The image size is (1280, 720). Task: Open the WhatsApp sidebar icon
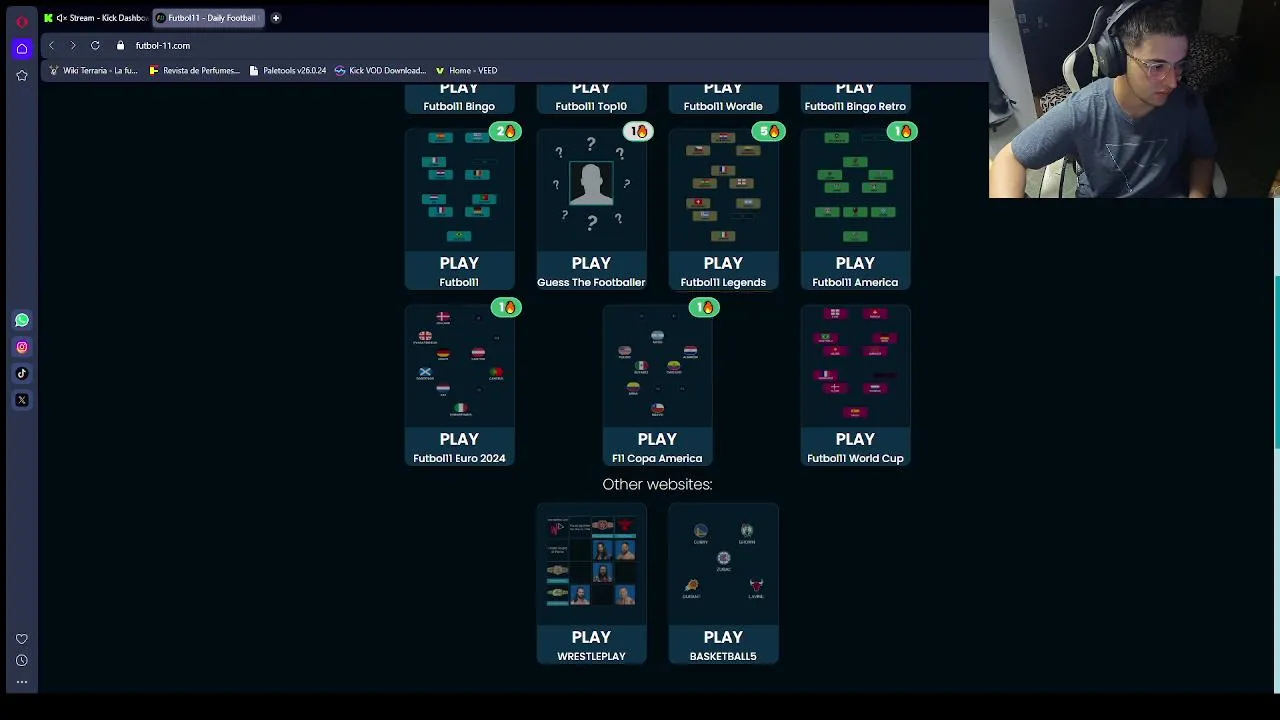click(x=22, y=320)
